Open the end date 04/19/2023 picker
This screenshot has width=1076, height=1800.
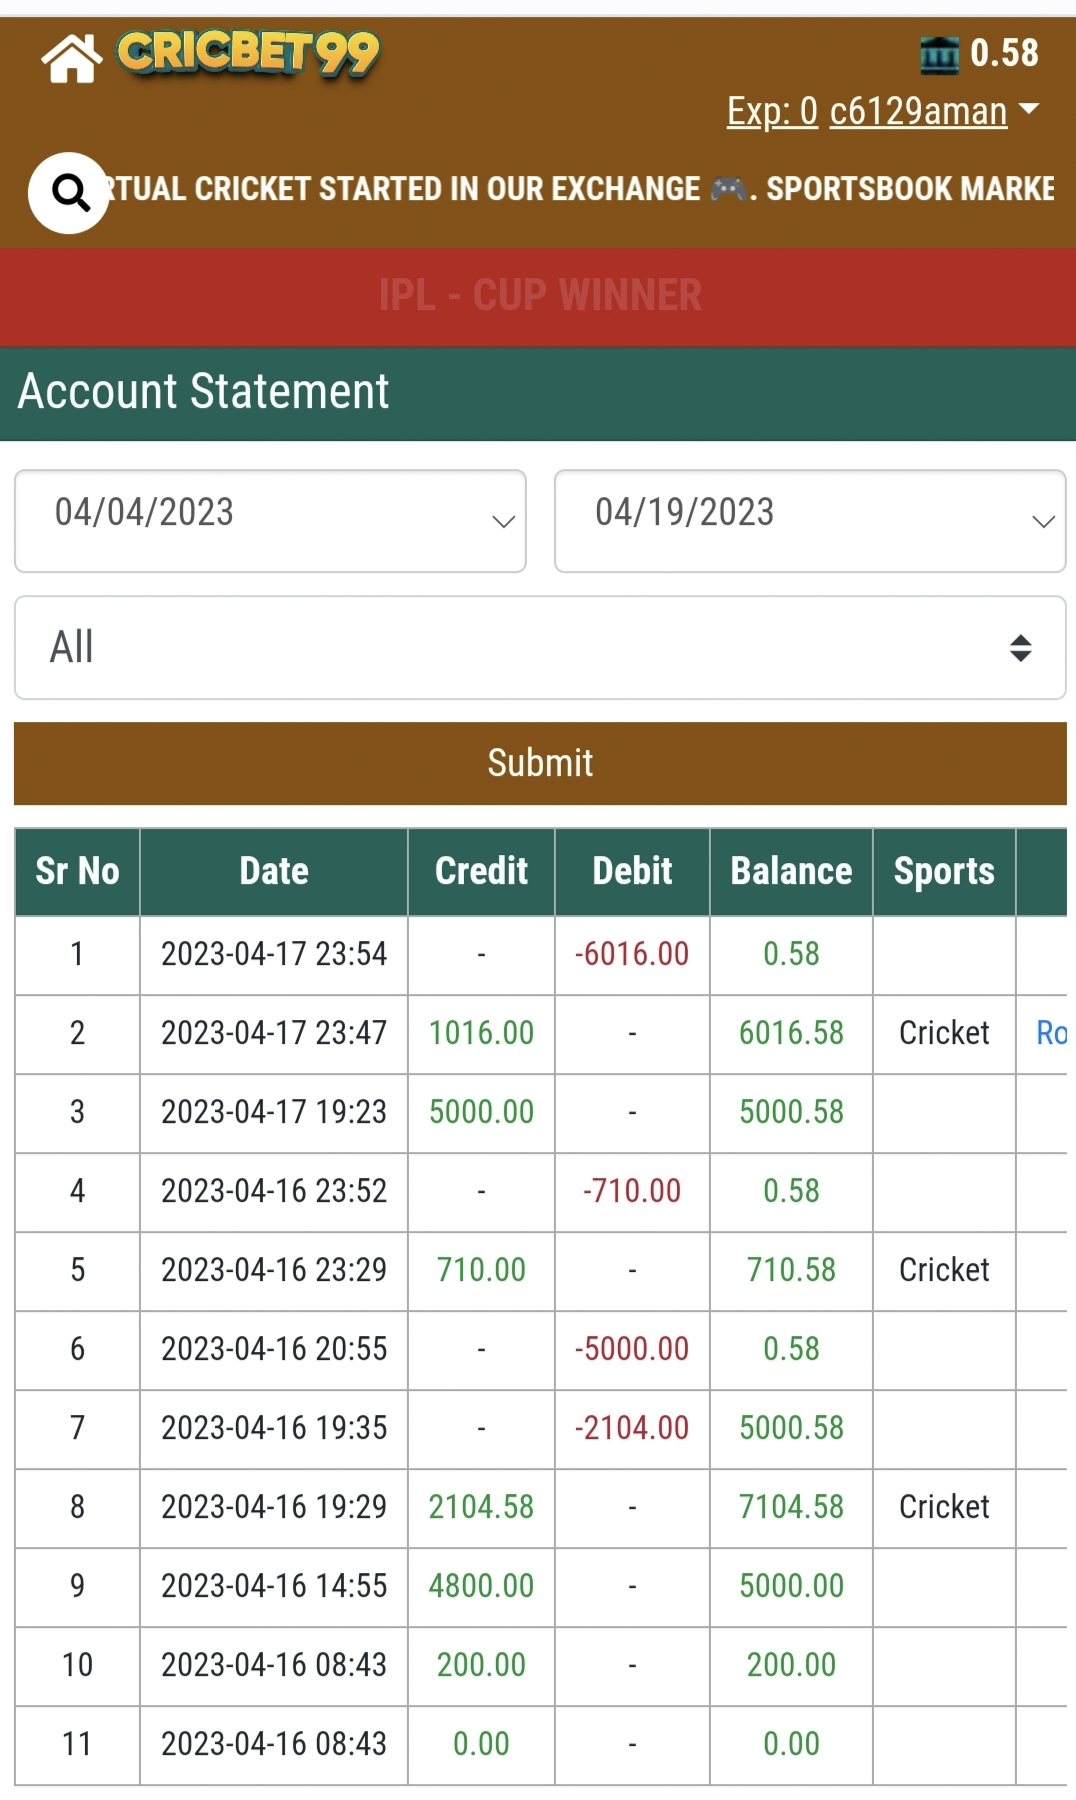[810, 520]
